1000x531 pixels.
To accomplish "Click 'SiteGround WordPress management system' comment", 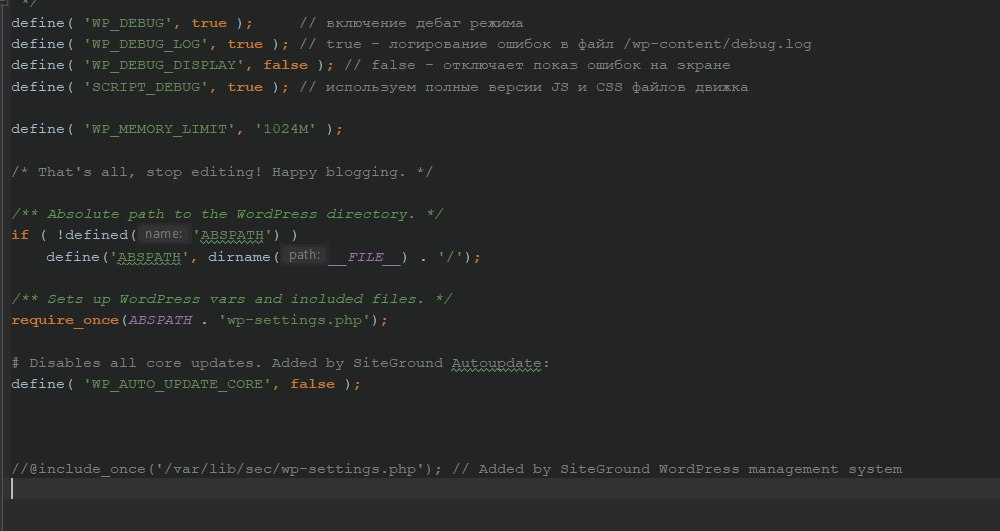I will point(731,469).
